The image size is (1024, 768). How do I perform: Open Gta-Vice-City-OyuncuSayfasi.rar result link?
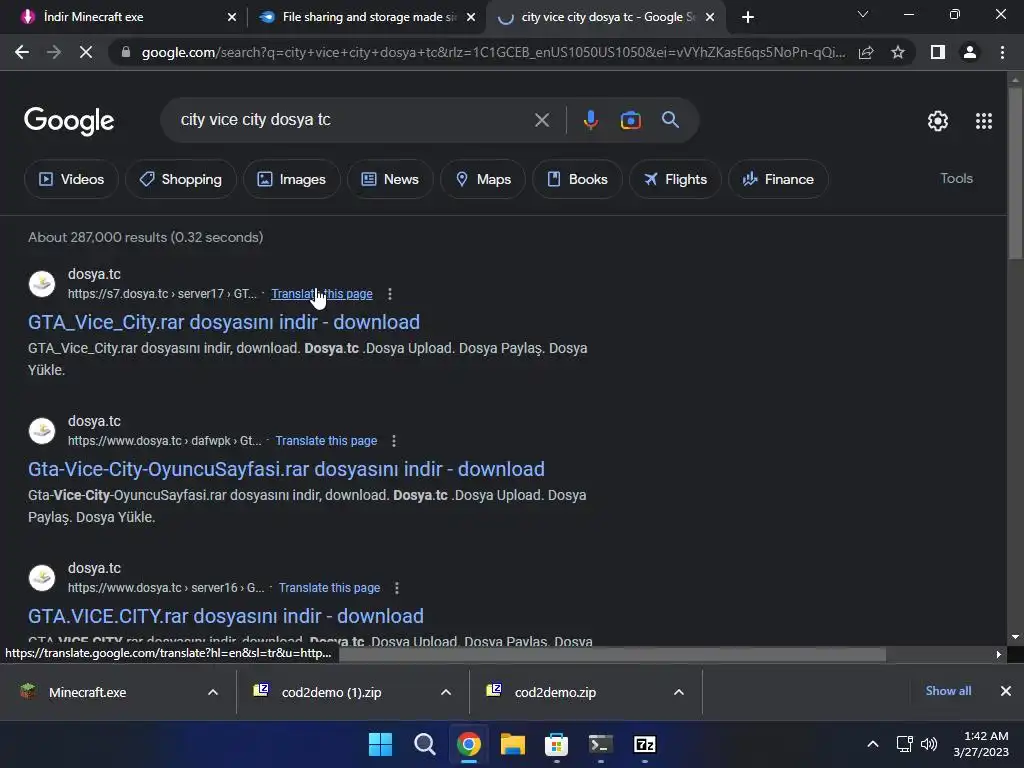[286, 469]
